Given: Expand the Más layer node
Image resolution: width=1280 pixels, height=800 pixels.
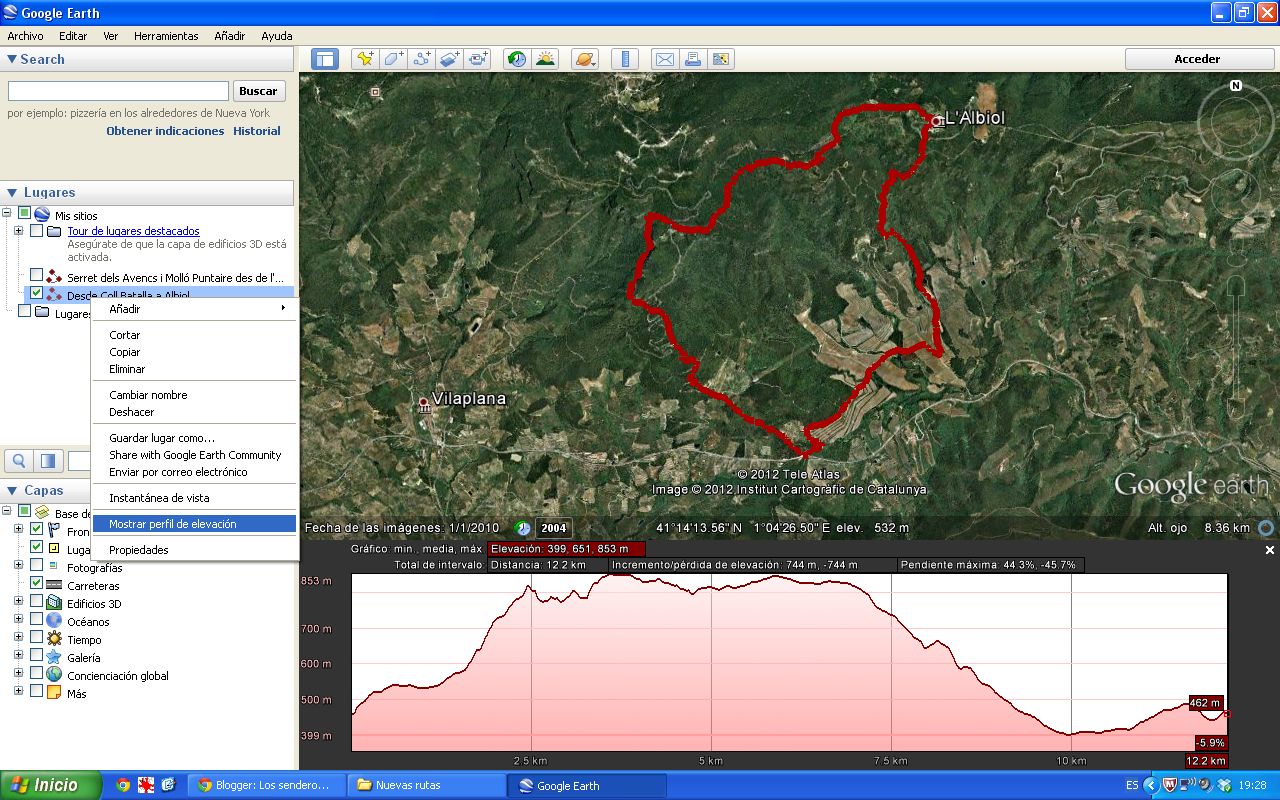Looking at the screenshot, I should click(x=18, y=691).
